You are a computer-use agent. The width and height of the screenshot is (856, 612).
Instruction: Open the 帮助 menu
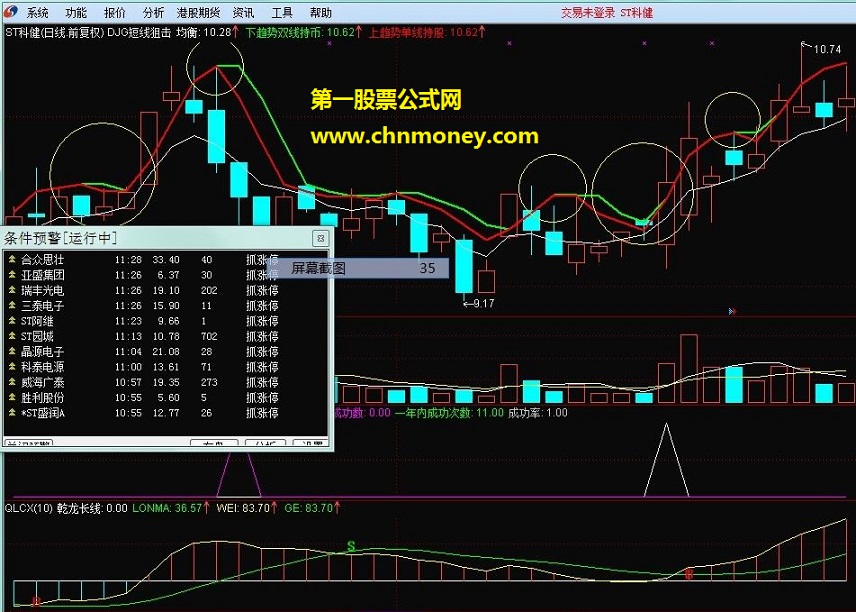pyautogui.click(x=320, y=13)
